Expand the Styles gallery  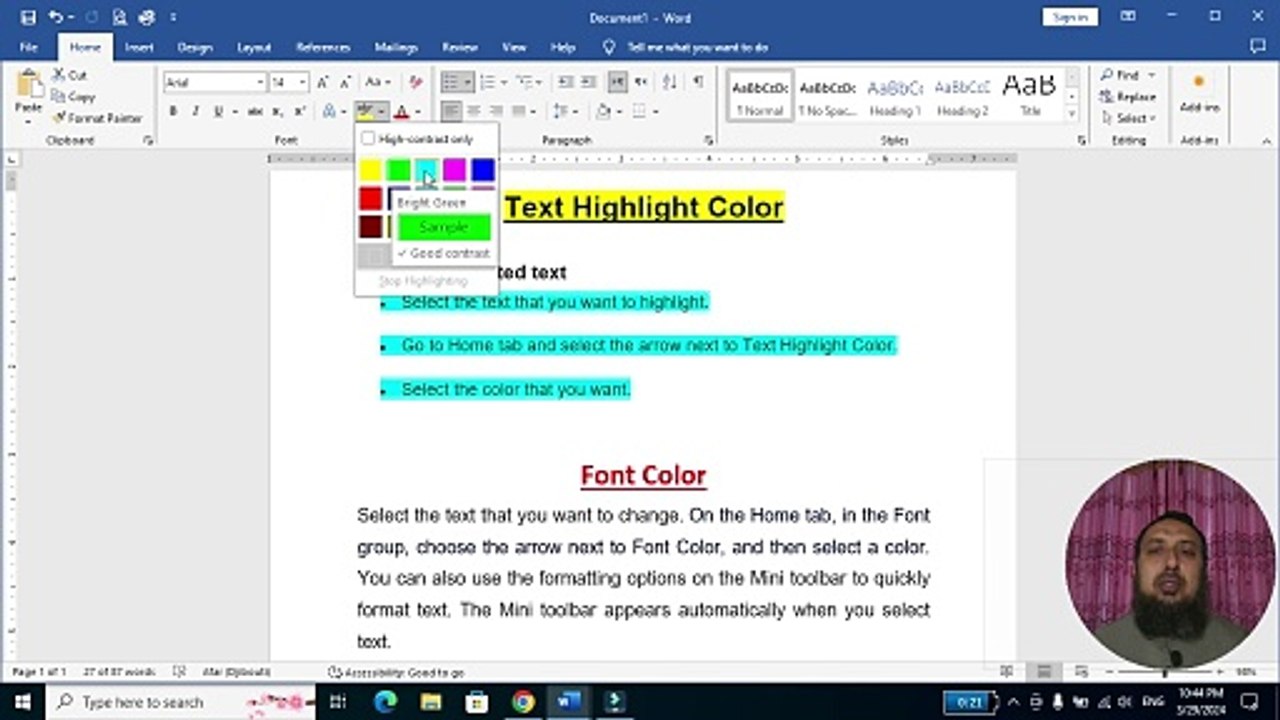pos(1072,114)
